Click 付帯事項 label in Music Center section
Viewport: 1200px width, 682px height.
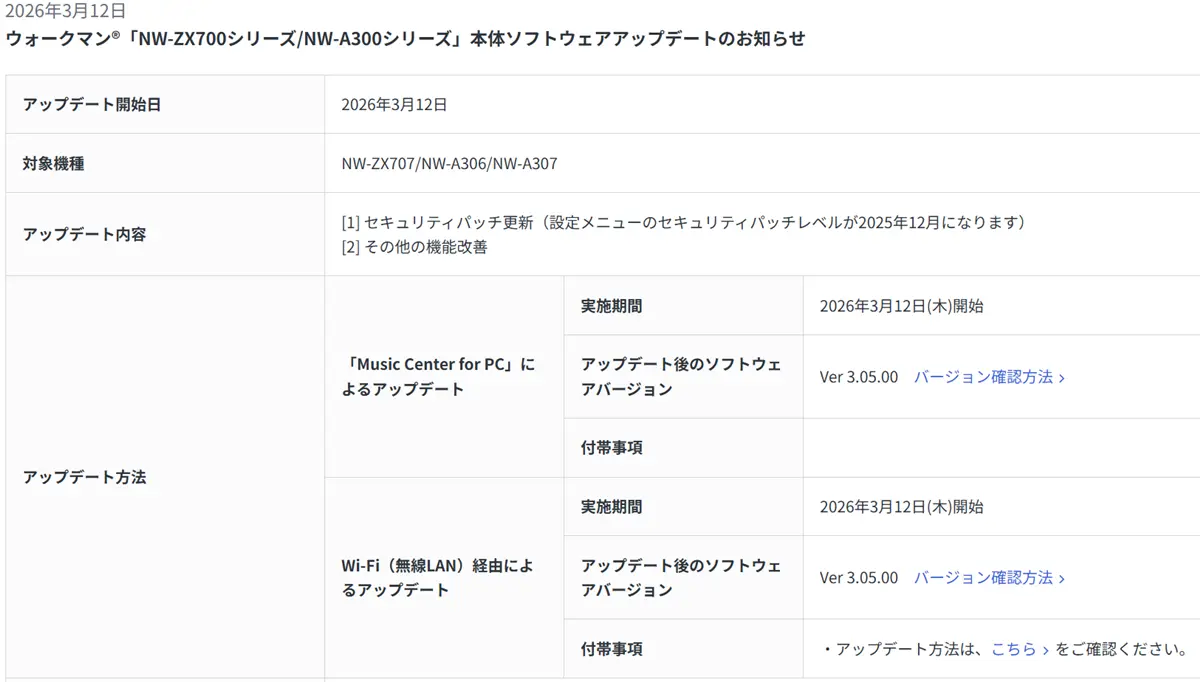612,448
